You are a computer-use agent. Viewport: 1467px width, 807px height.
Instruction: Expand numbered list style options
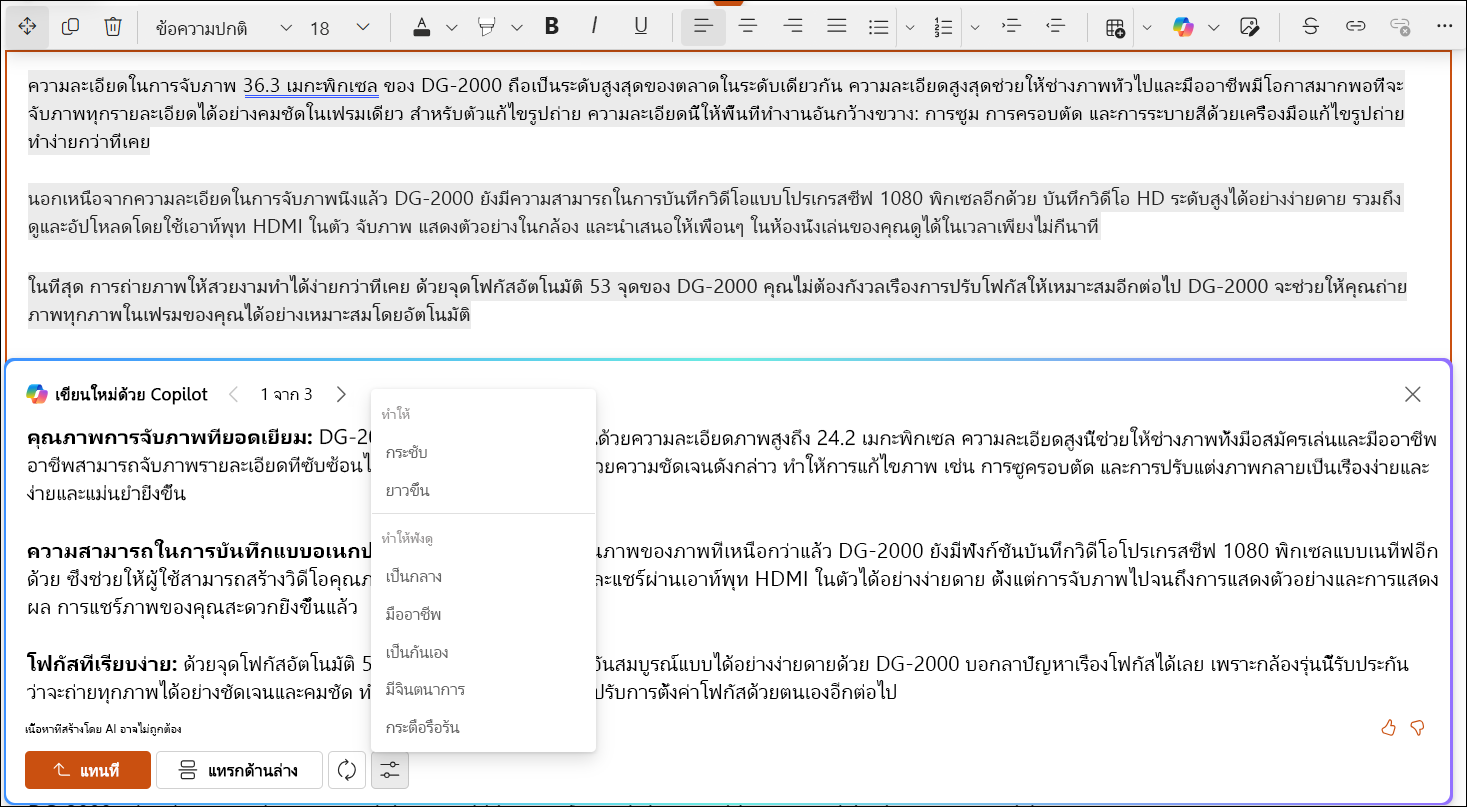pyautogui.click(x=973, y=28)
